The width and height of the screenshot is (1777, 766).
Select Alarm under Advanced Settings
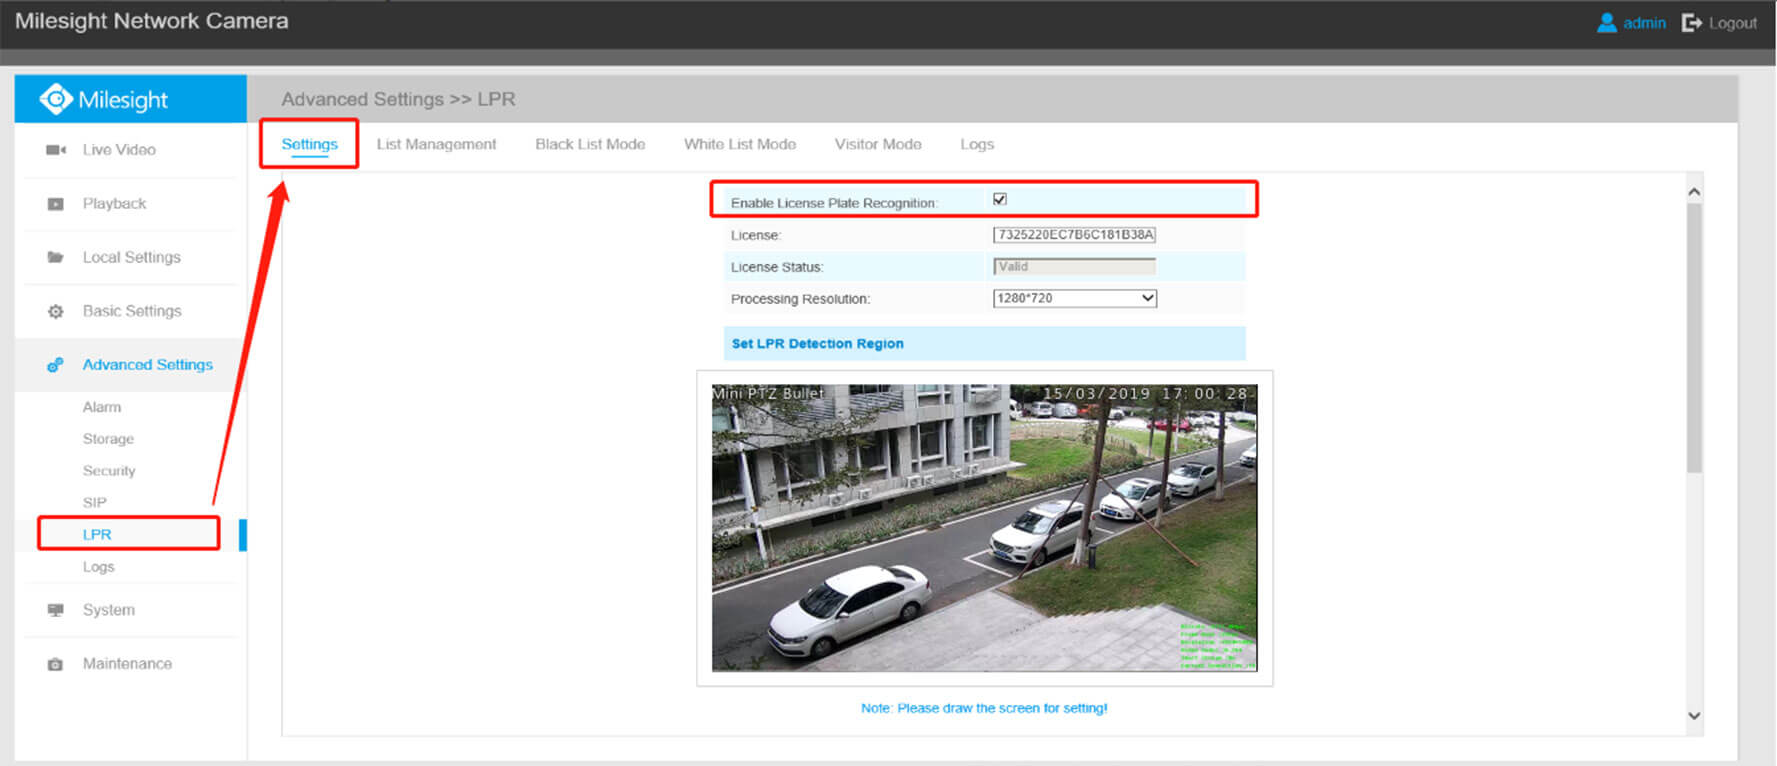pyautogui.click(x=102, y=407)
